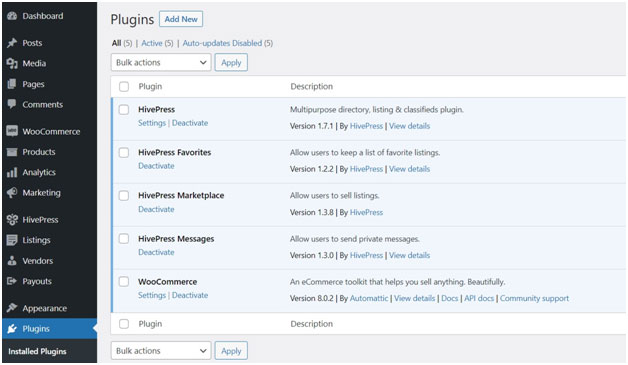Click the Add New button
This screenshot has height=365, width=628.
click(181, 19)
